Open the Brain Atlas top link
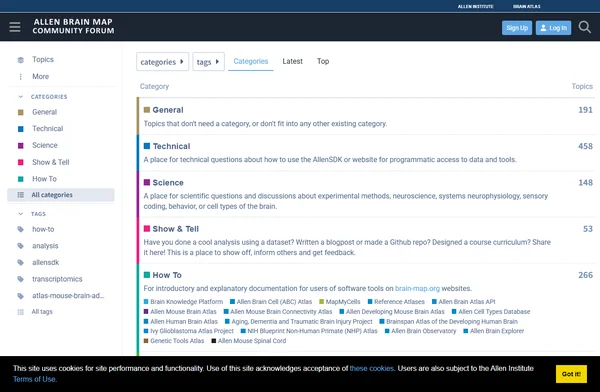 click(x=527, y=7)
